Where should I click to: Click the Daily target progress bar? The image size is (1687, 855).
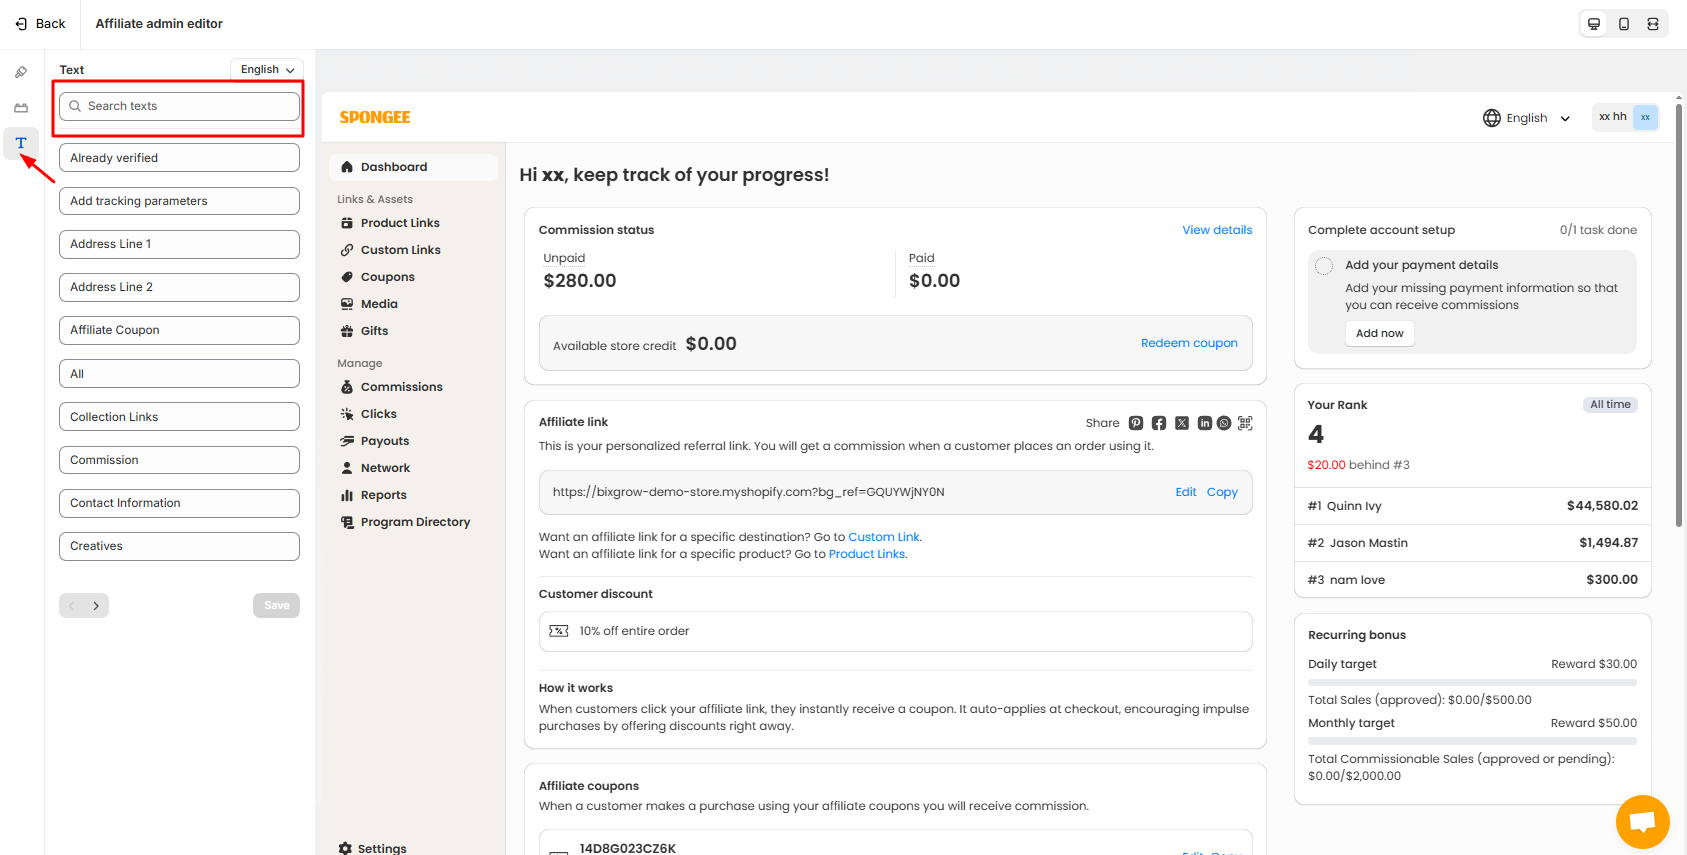coord(1472,682)
